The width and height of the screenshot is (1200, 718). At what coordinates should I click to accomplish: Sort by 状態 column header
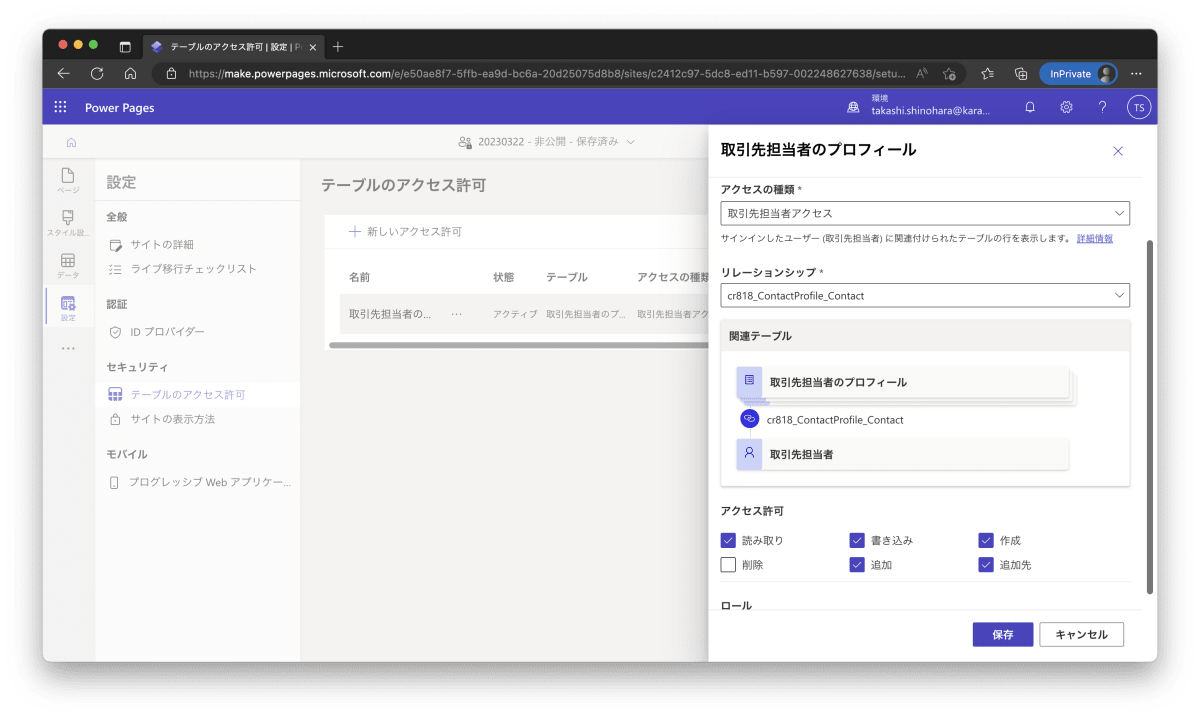[503, 277]
